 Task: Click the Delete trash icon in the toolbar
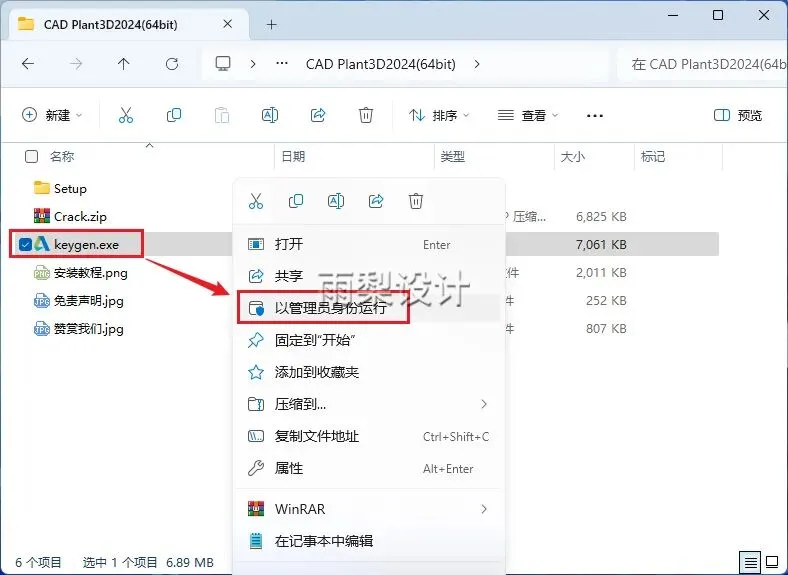coord(366,116)
